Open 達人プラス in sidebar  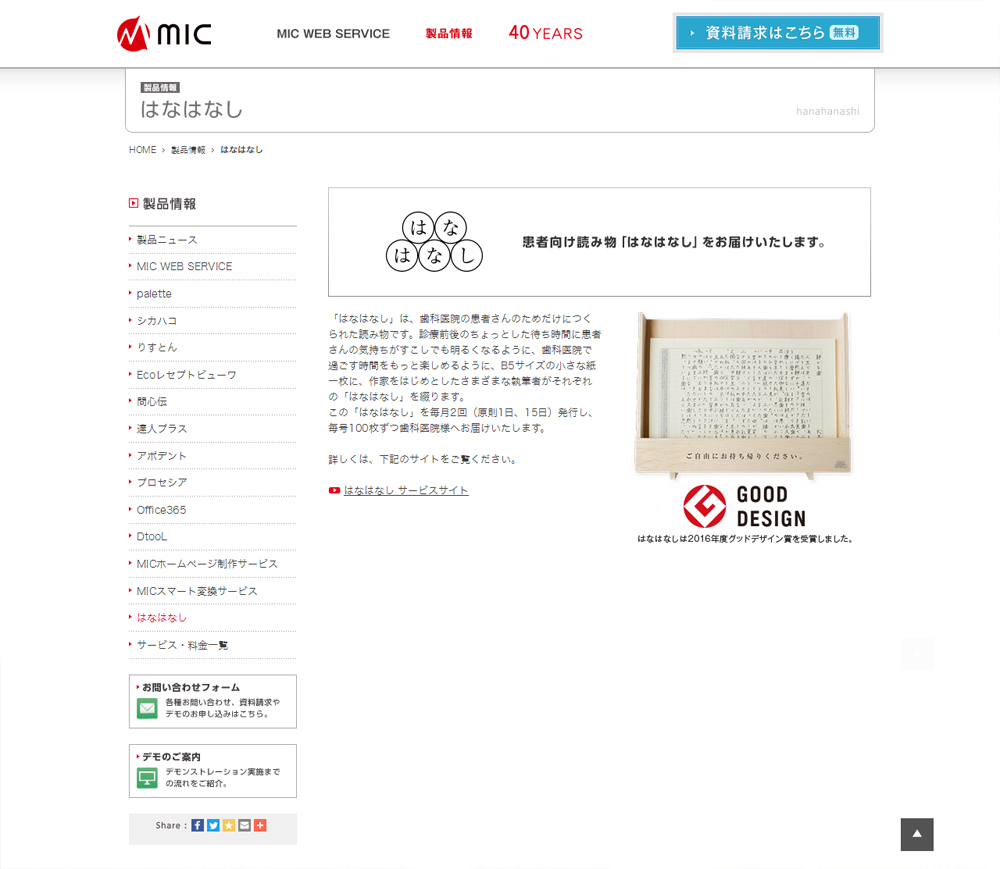pyautogui.click(x=162, y=428)
